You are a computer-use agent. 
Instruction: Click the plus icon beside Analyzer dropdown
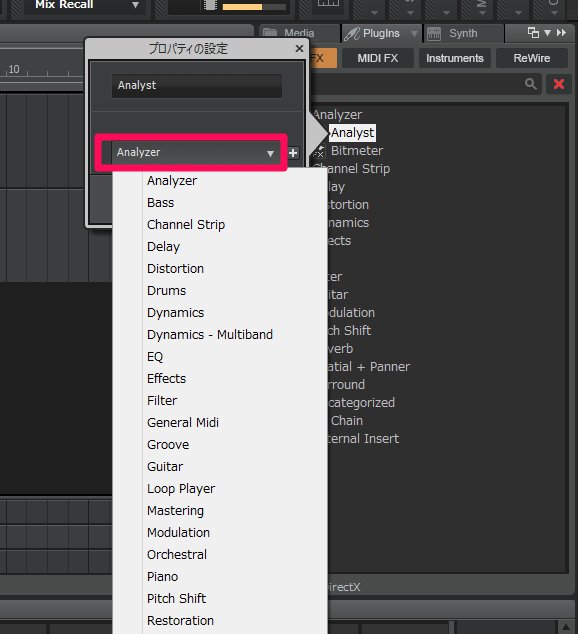pos(293,153)
